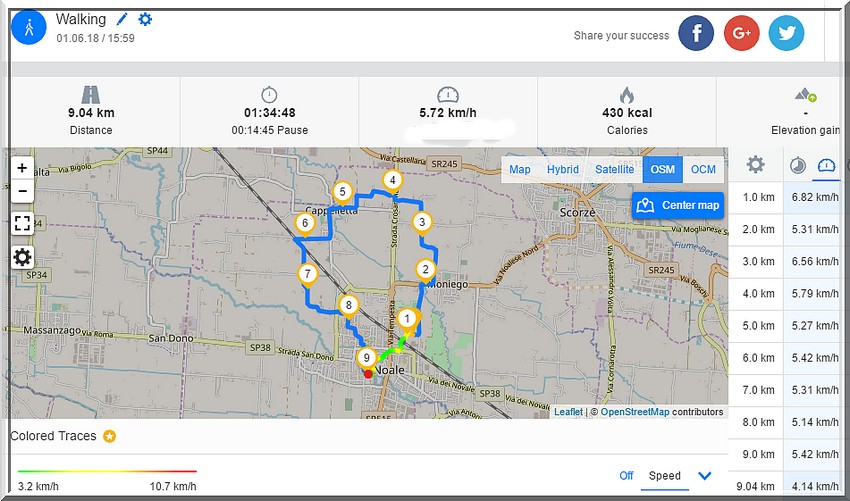Zoom out the map
The image size is (850, 501).
click(22, 191)
